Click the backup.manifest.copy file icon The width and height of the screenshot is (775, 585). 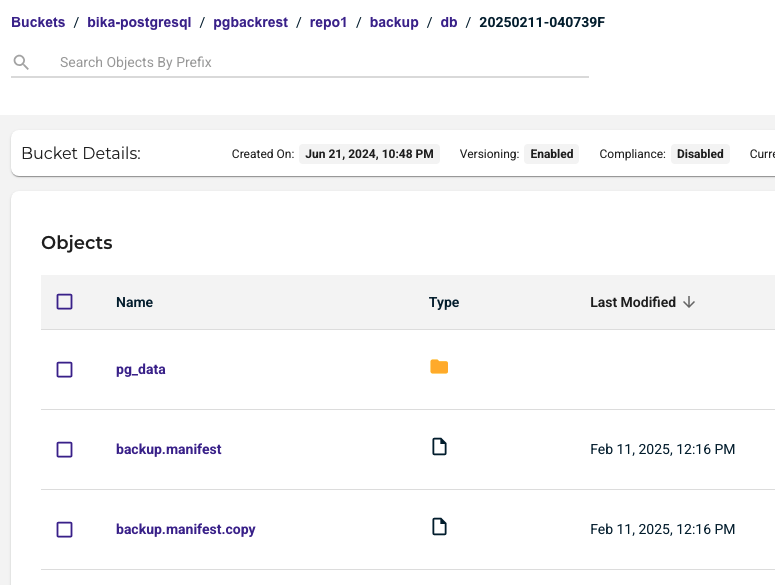point(439,527)
